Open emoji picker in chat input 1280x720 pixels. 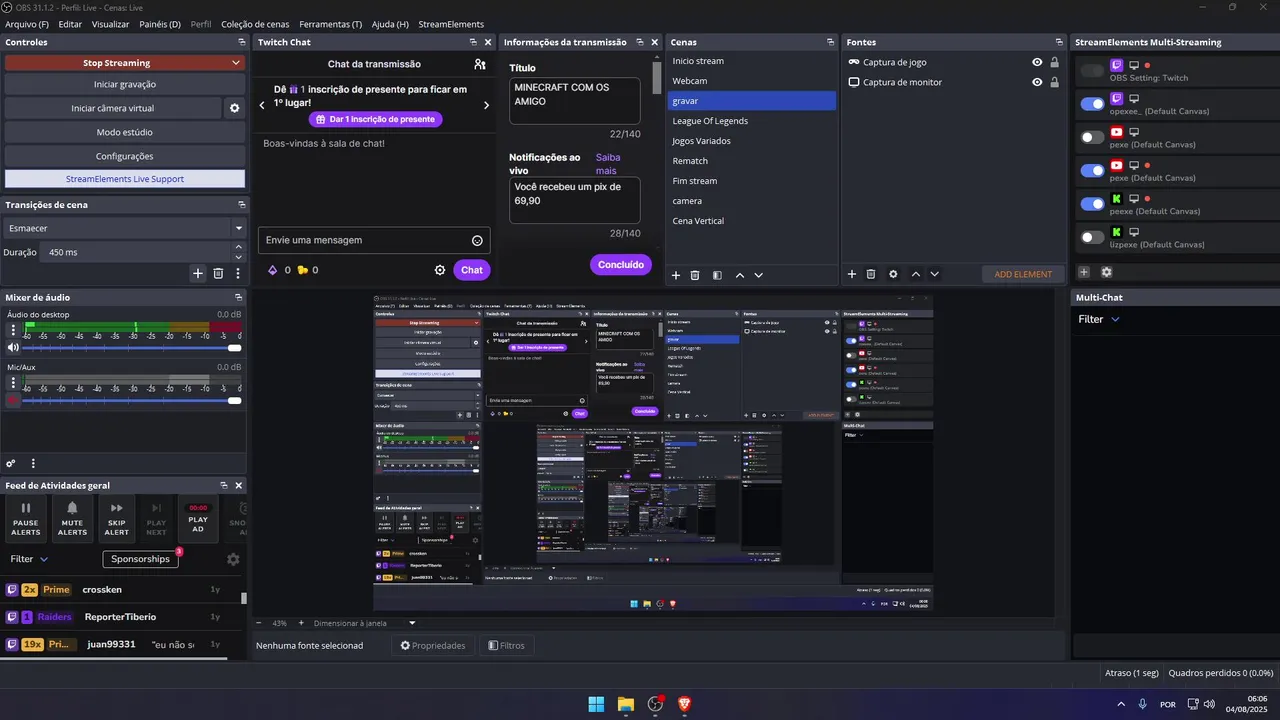tap(477, 240)
